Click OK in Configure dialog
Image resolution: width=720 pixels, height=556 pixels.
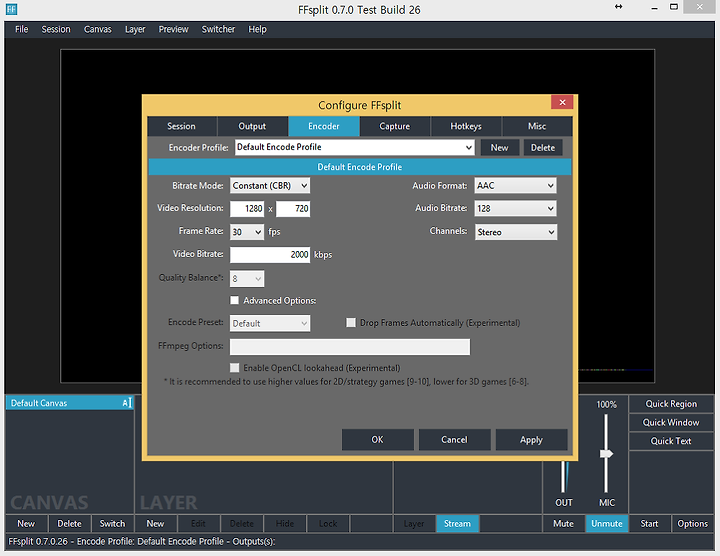pyautogui.click(x=377, y=440)
